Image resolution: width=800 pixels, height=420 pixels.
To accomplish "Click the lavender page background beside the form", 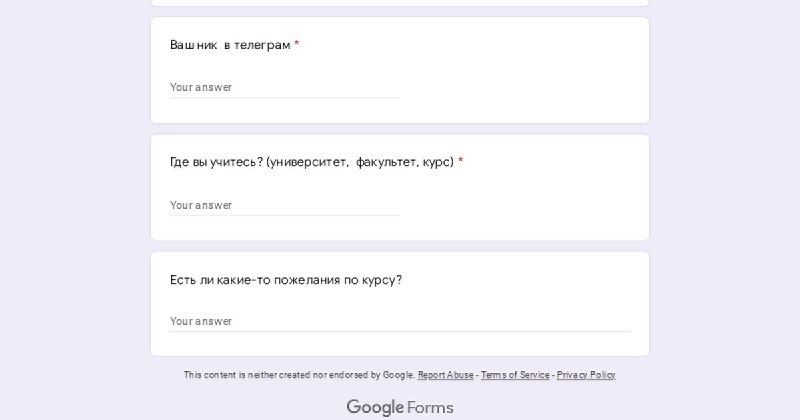I will pos(71,204).
